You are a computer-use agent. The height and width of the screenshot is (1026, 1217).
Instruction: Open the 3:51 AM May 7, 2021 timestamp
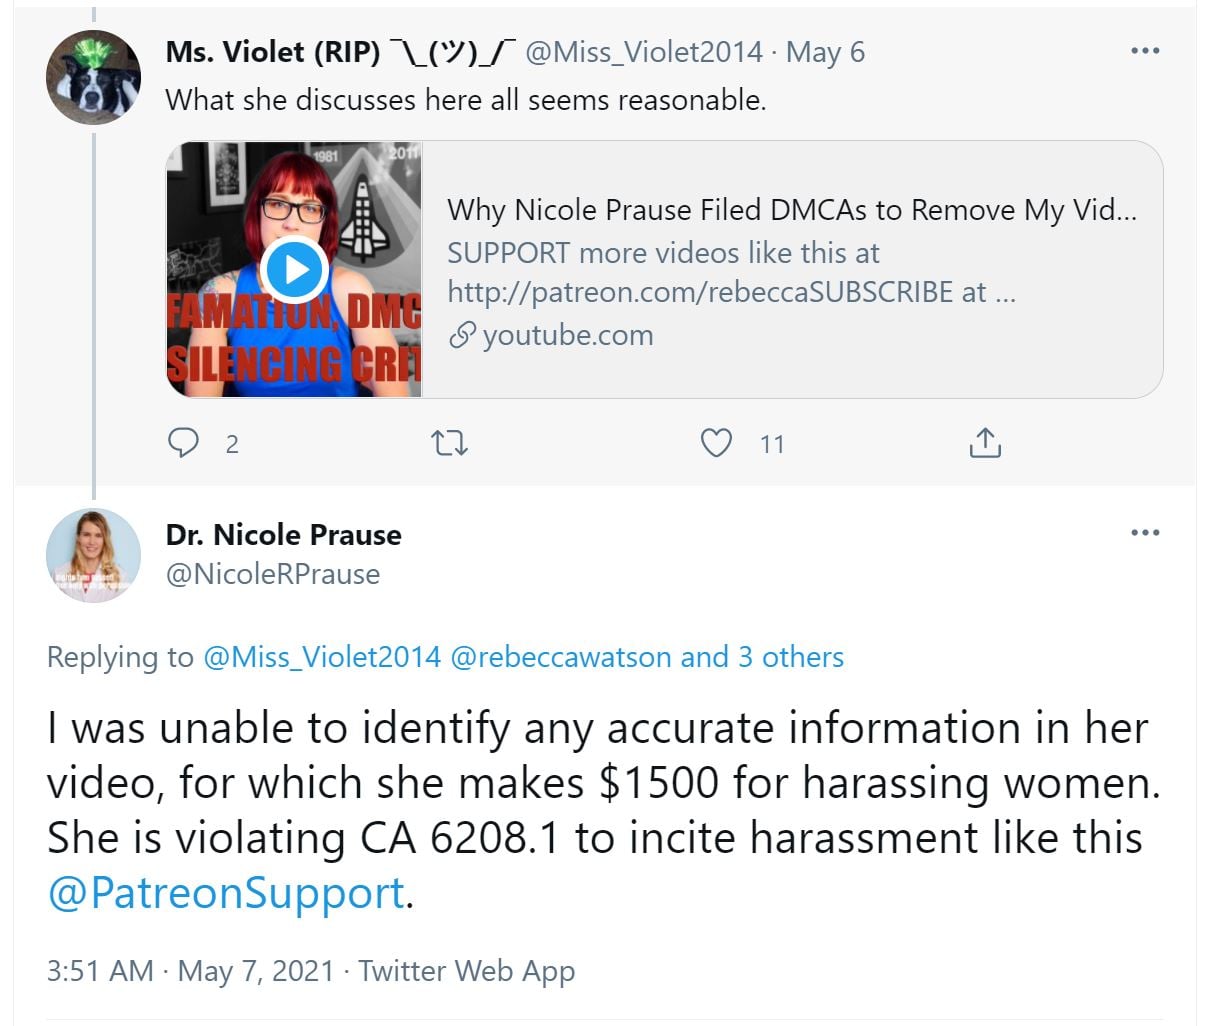190,970
